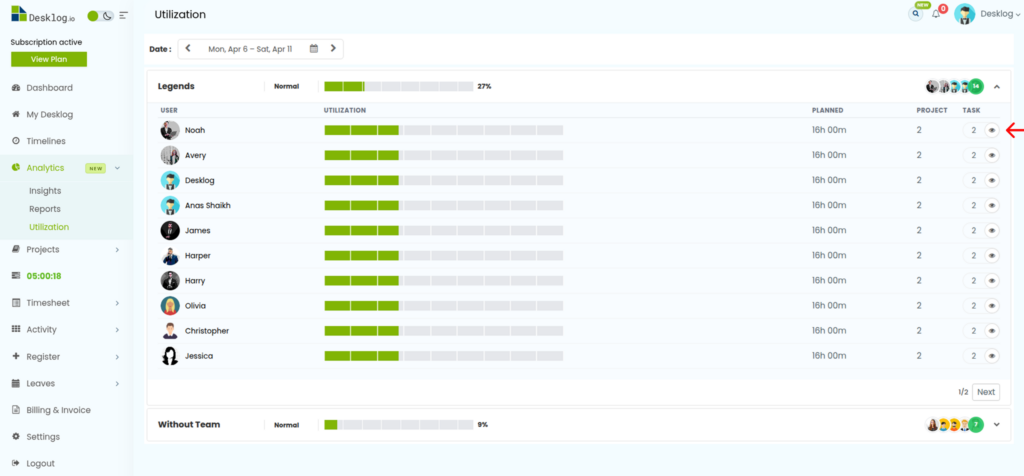Click Olivia's utilization progress bar
Image resolution: width=1024 pixels, height=476 pixels.
(x=443, y=306)
